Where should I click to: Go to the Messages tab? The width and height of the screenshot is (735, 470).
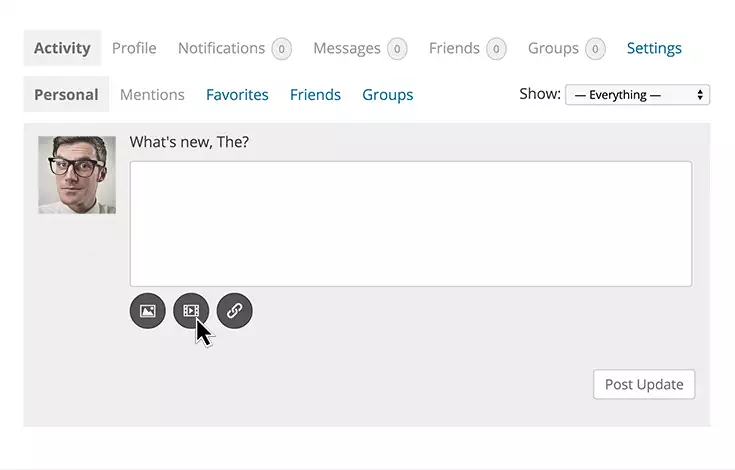tap(347, 48)
